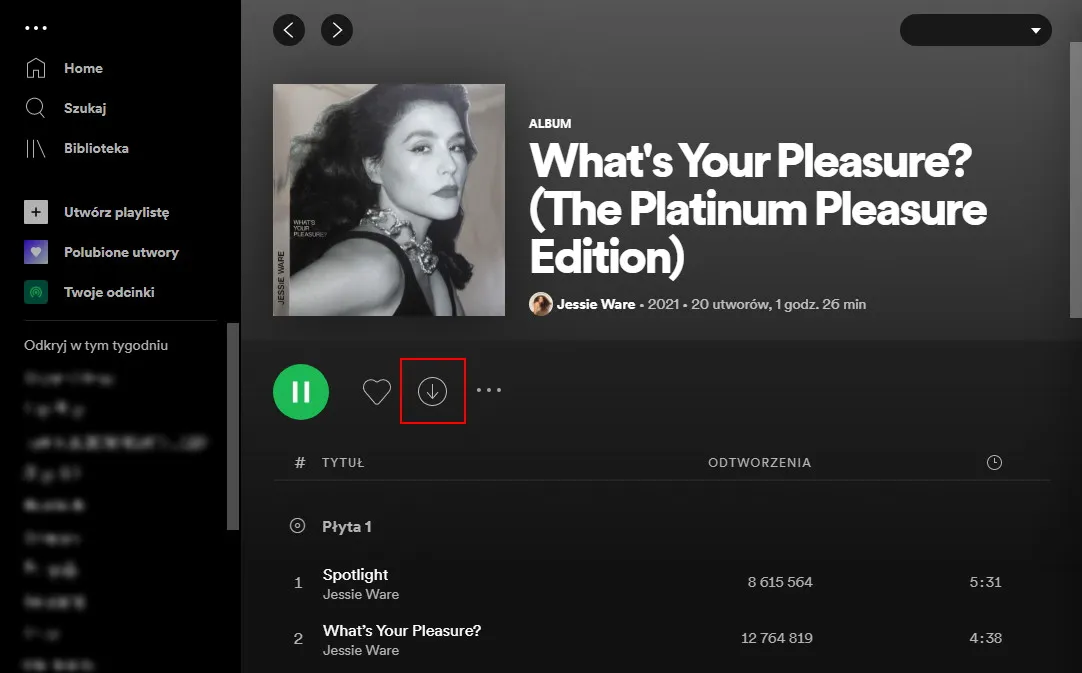Click the Utwórz playlistę plus icon
This screenshot has height=673, width=1082.
click(x=36, y=212)
